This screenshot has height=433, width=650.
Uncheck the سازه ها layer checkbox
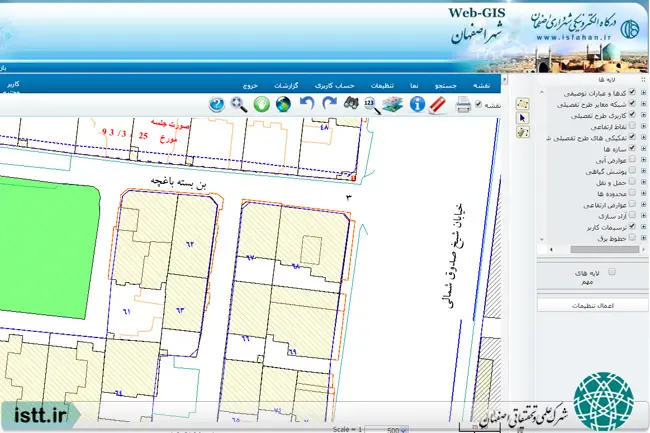(632, 148)
